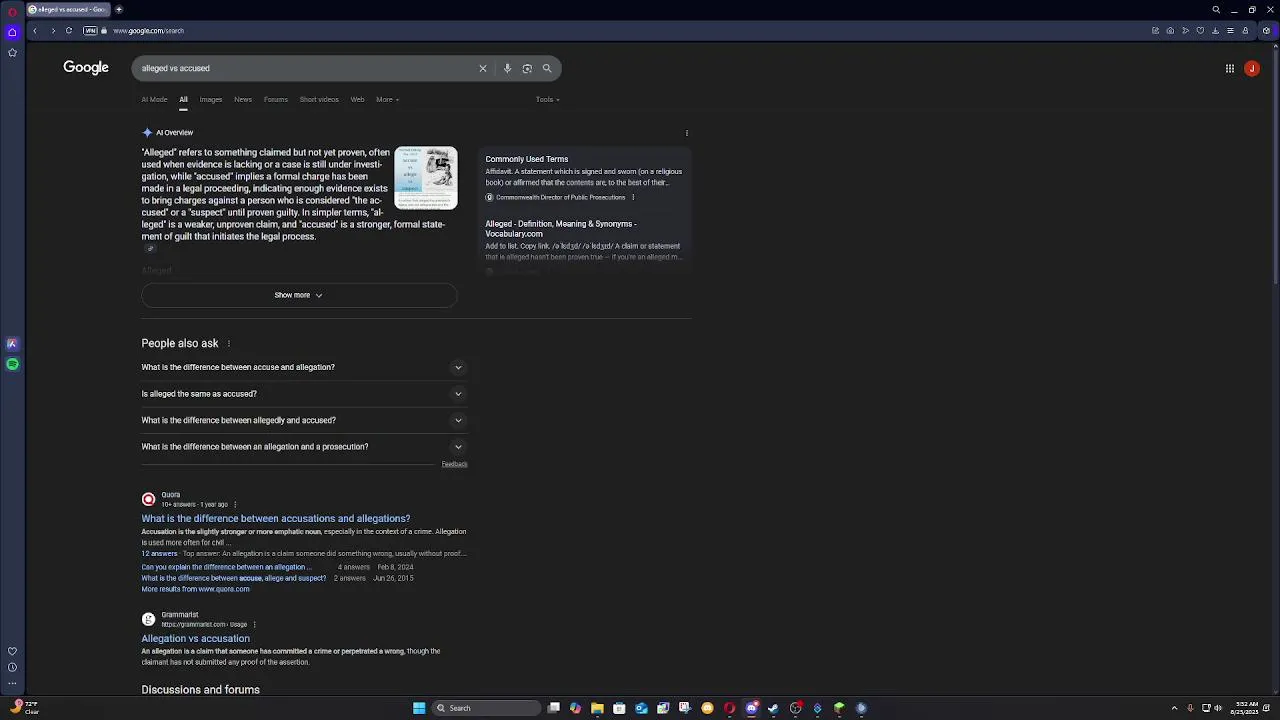Viewport: 1280px width, 720px height.
Task: Open AI Overview three-dot options
Action: pyautogui.click(x=686, y=133)
